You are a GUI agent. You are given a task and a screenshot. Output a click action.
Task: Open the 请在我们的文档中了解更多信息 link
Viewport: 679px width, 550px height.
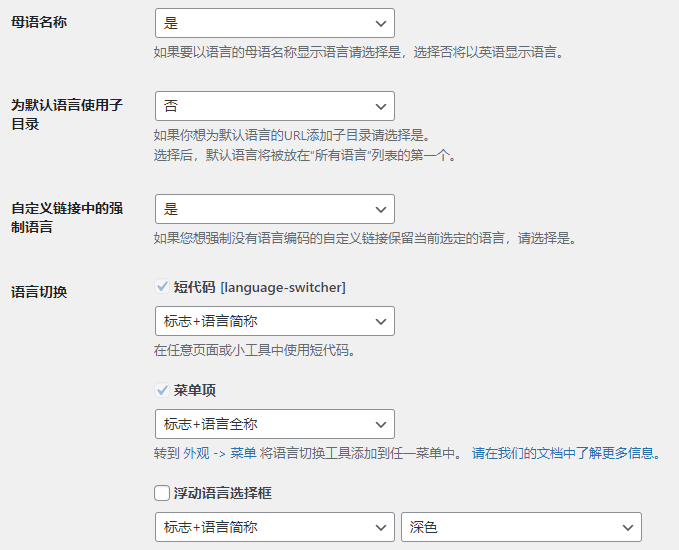coord(566,453)
